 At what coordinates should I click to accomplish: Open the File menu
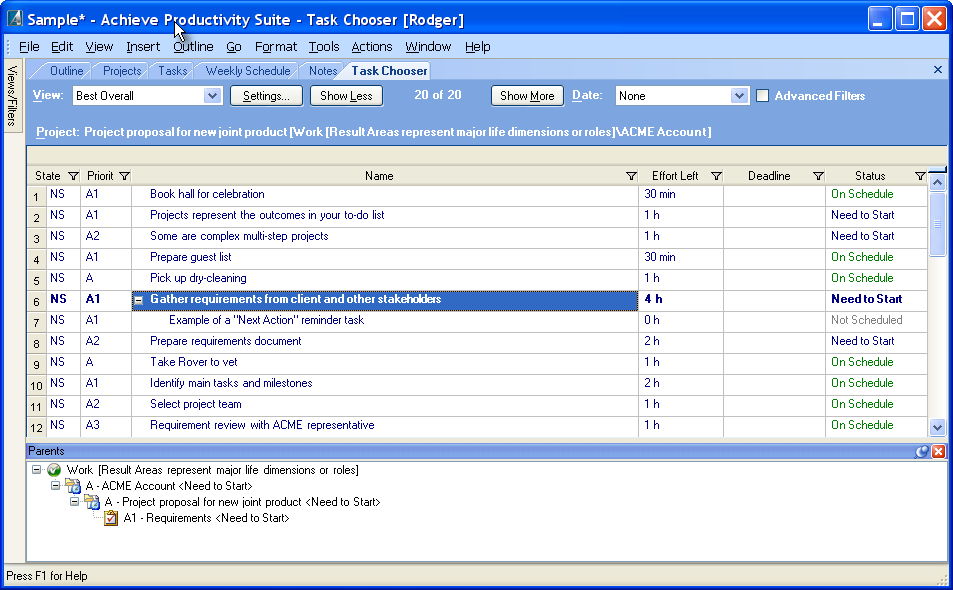[x=29, y=47]
